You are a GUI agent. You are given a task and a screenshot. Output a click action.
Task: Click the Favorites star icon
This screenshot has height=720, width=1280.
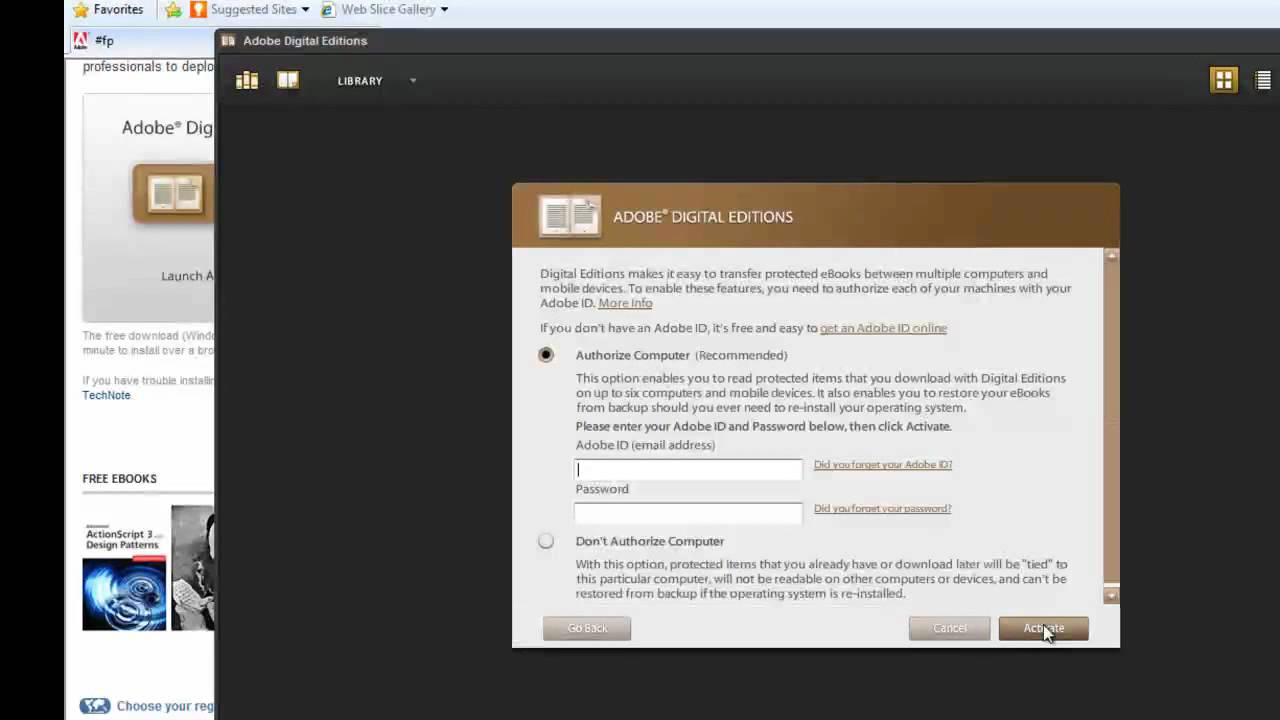coord(81,10)
